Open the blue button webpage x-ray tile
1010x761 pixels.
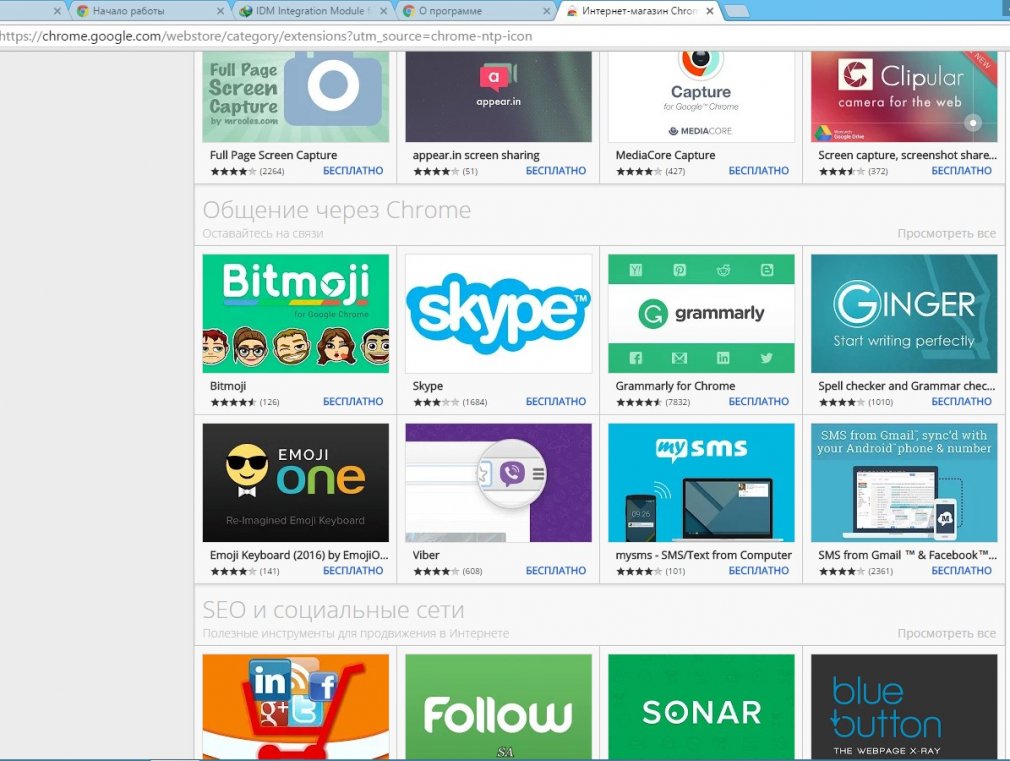904,707
